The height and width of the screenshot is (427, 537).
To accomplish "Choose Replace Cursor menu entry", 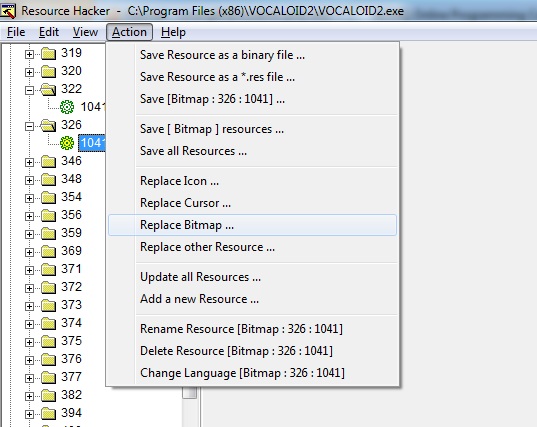I will [x=252, y=203].
